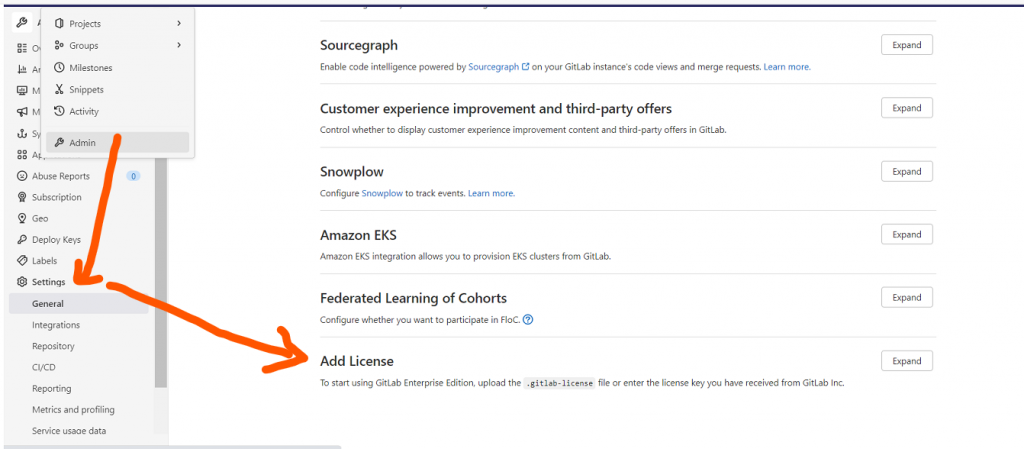Expand the Sourcegraph settings section
This screenshot has width=1024, height=449.
click(x=906, y=45)
